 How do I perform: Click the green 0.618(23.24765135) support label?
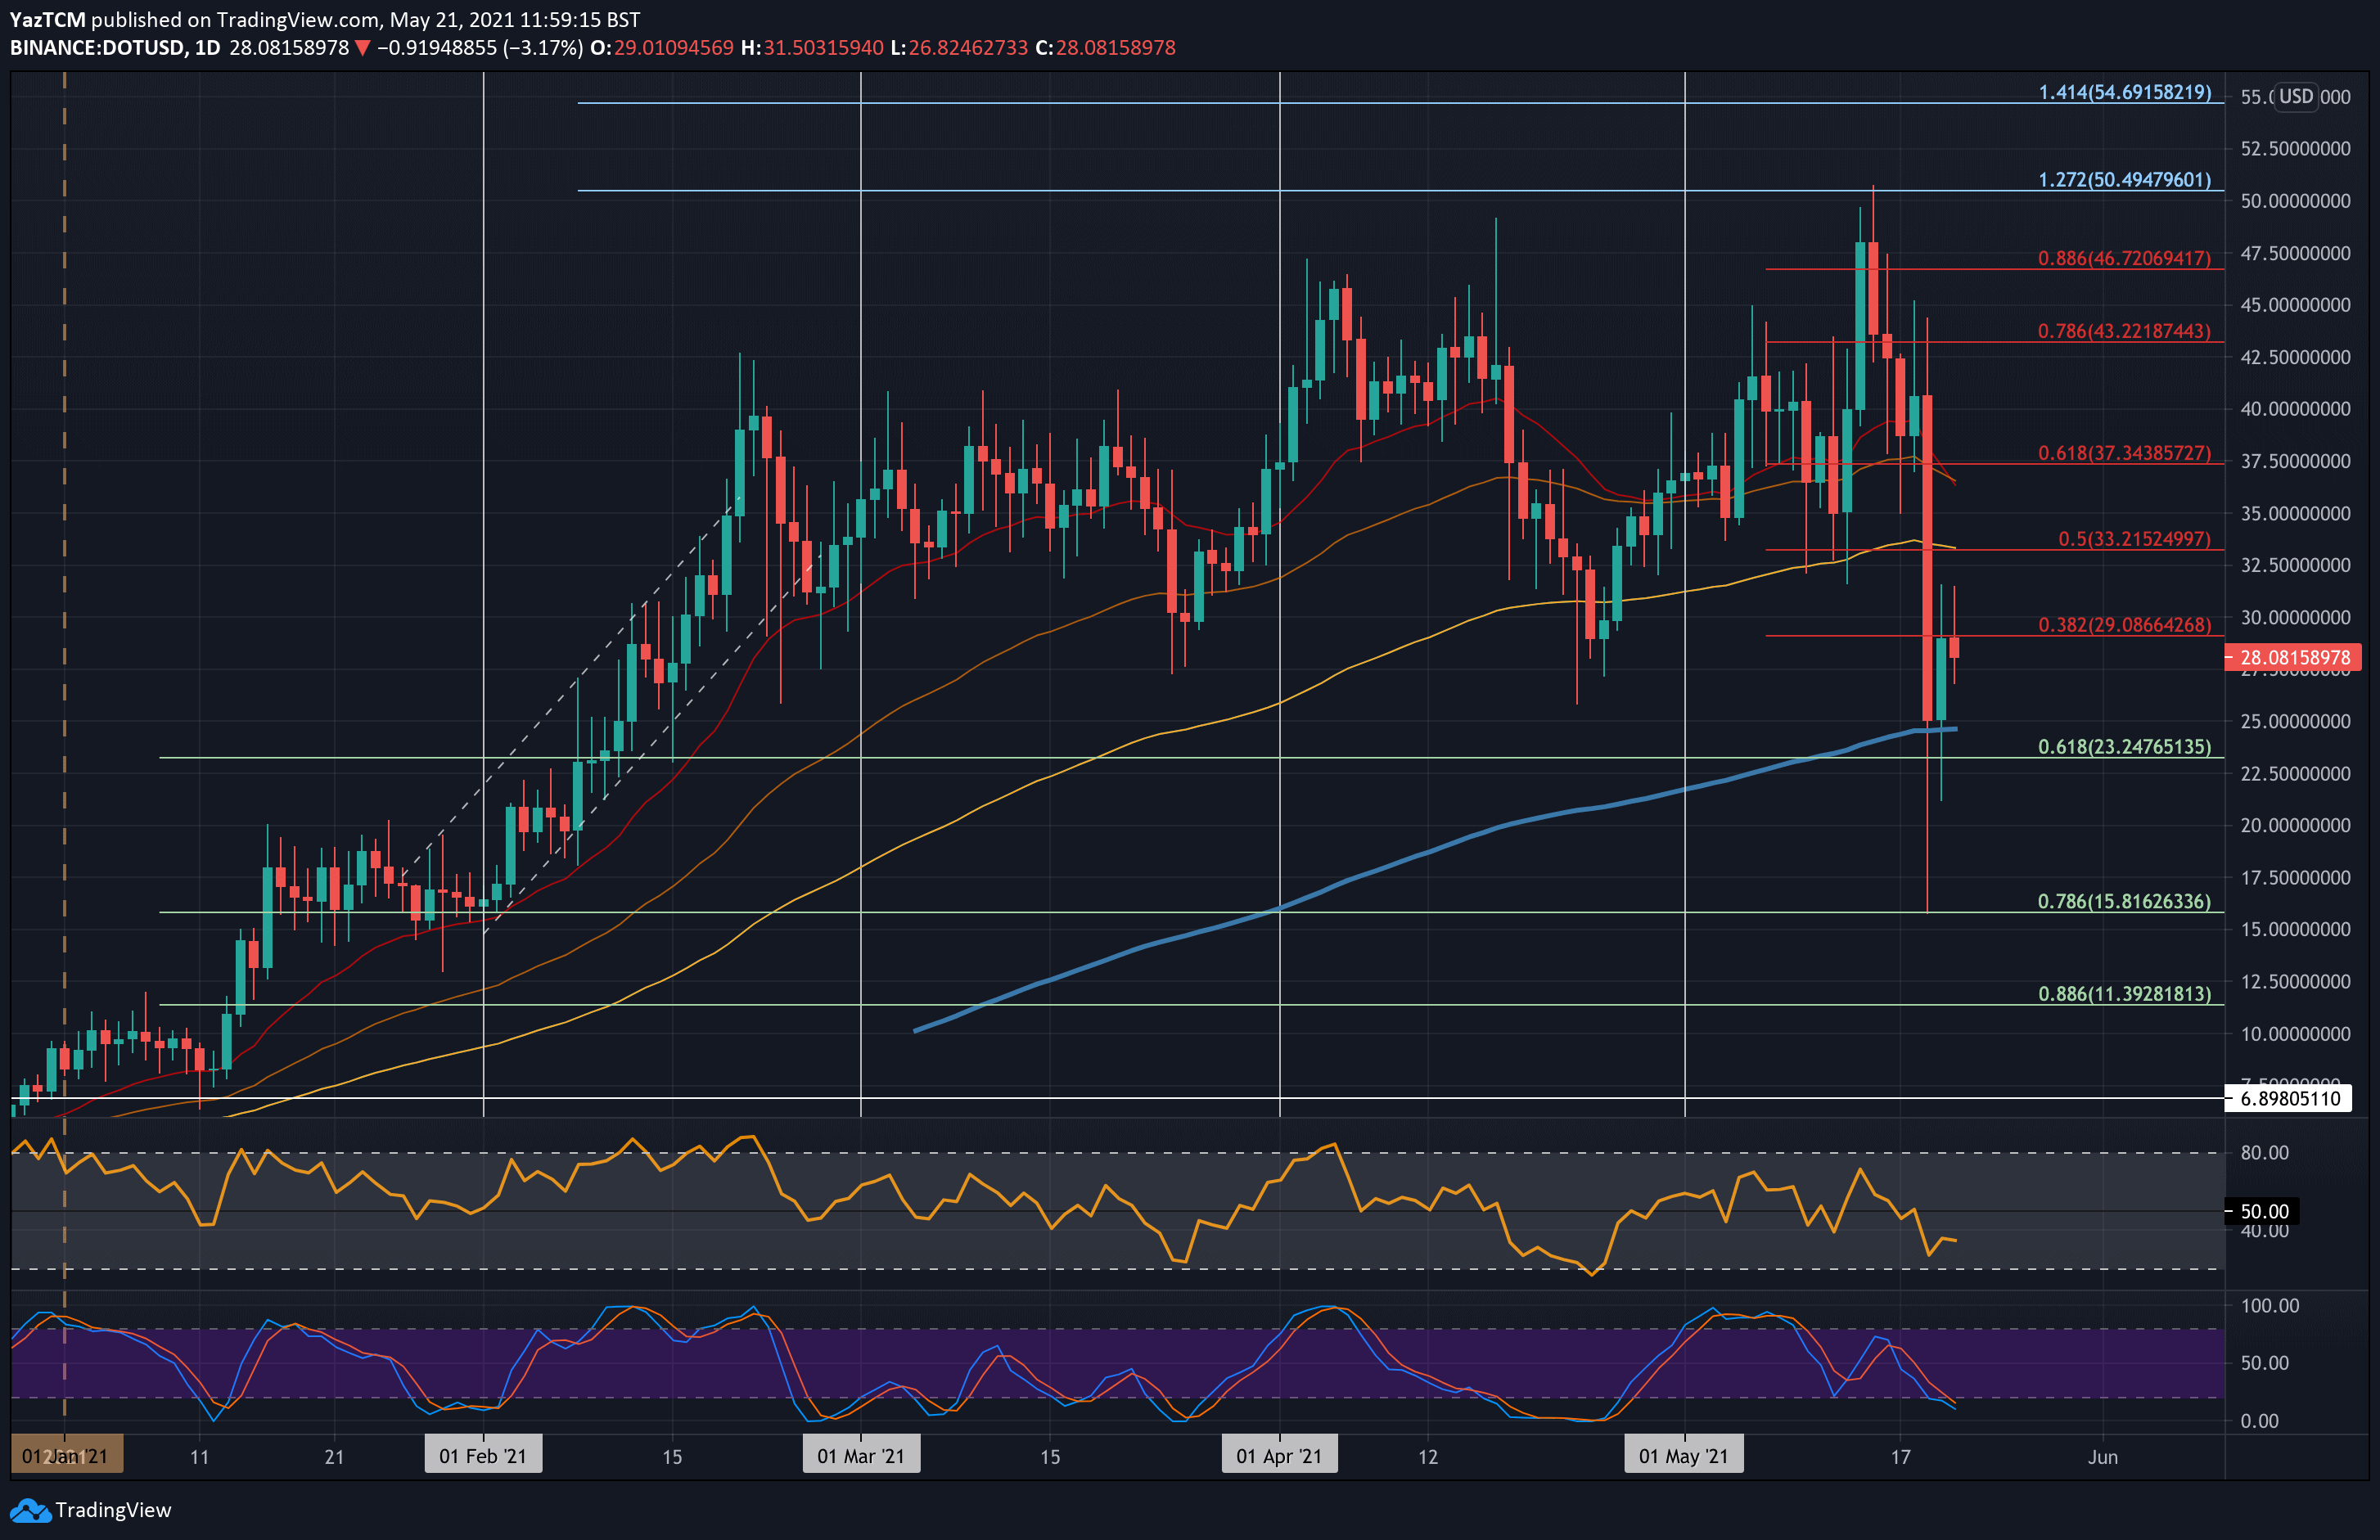coord(2125,747)
